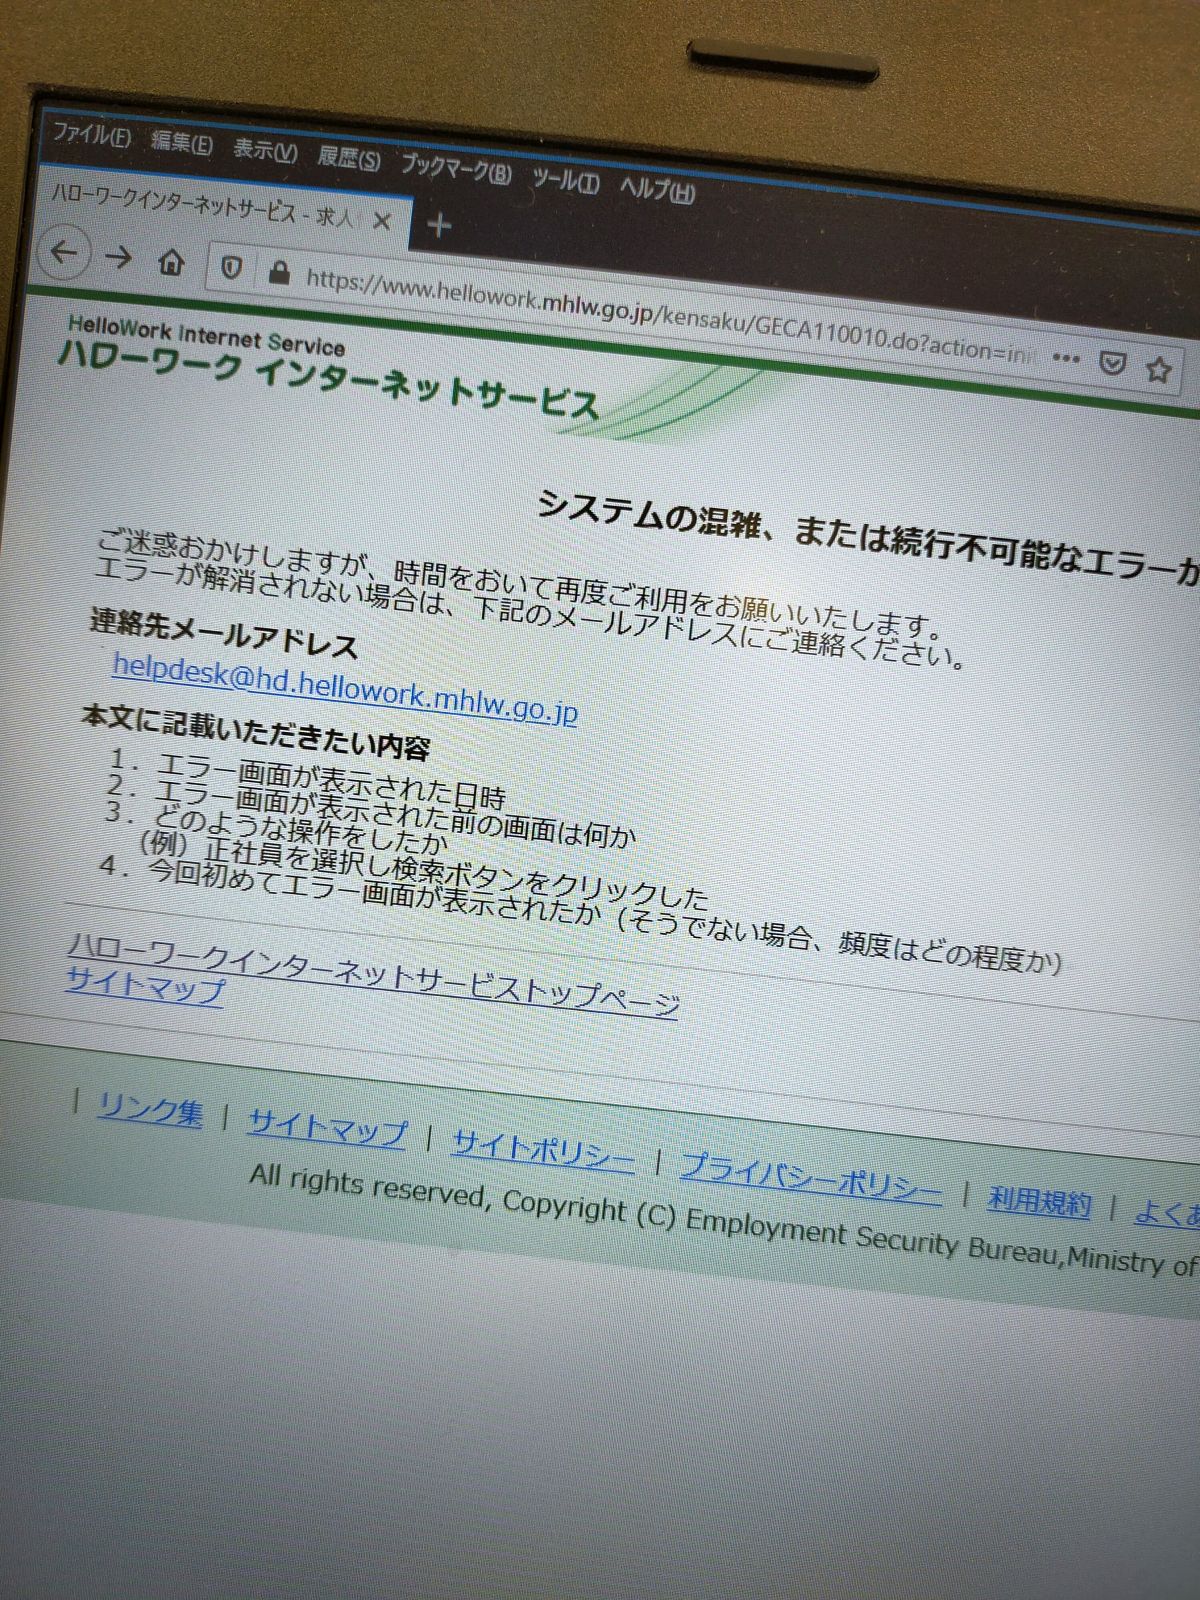Image resolution: width=1200 pixels, height=1600 pixels.
Task: Bookmark this page with the star
Action: [1158, 369]
